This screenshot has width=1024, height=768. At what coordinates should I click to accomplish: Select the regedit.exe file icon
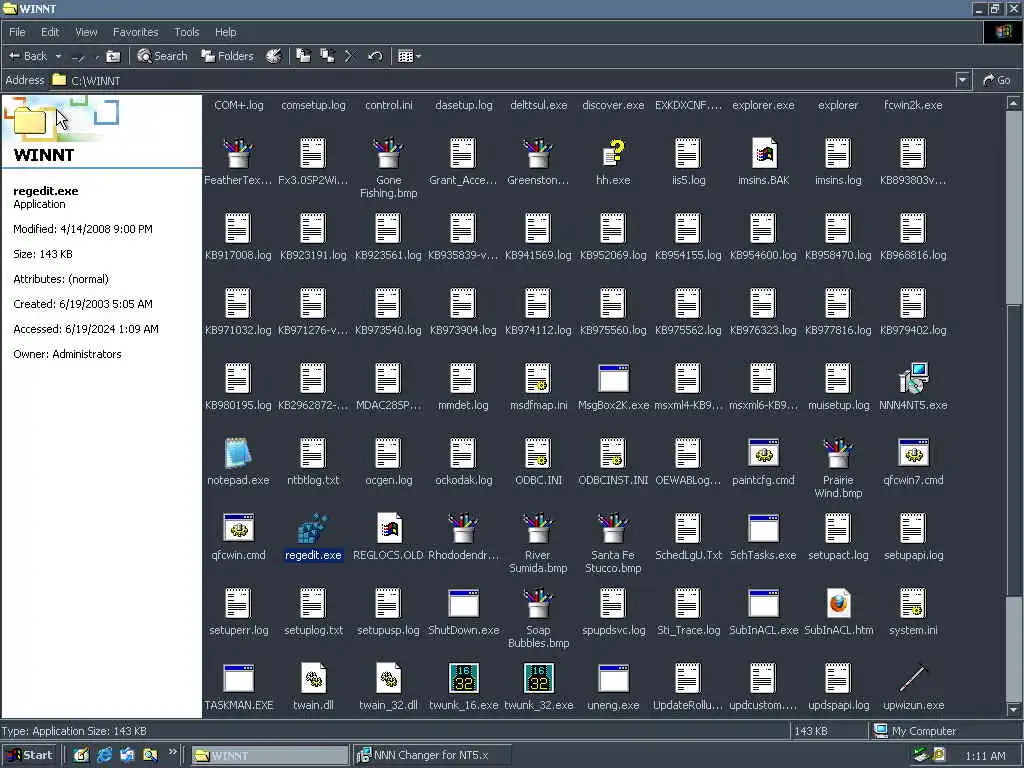click(313, 528)
